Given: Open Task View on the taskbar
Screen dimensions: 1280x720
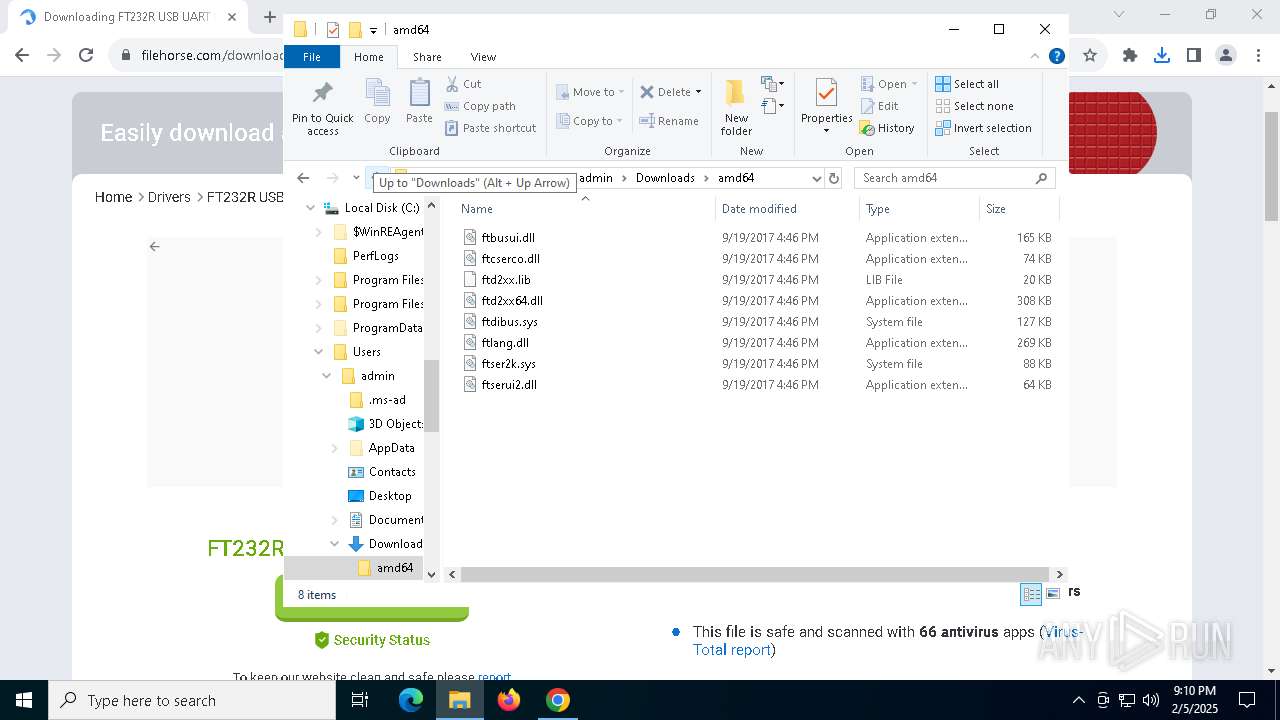Looking at the screenshot, I should click(x=360, y=700).
